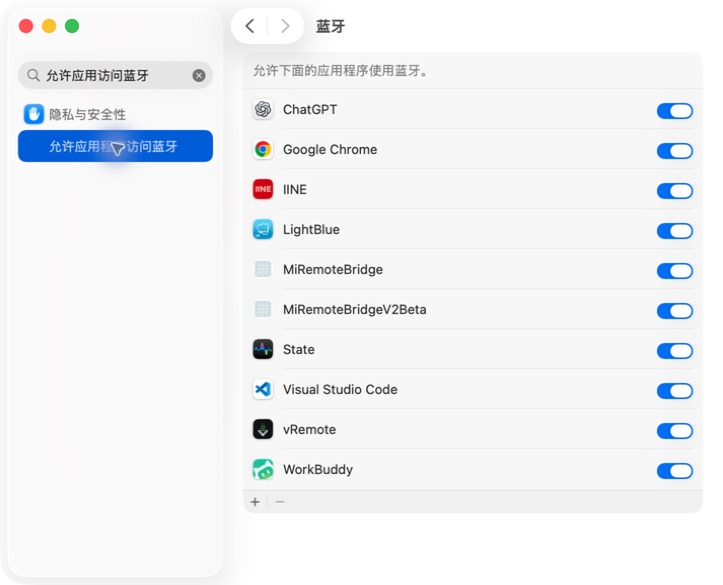Screen dimensions: 723x585
Task: Click the MiRemoteBridge placeholder icon
Action: (x=263, y=269)
